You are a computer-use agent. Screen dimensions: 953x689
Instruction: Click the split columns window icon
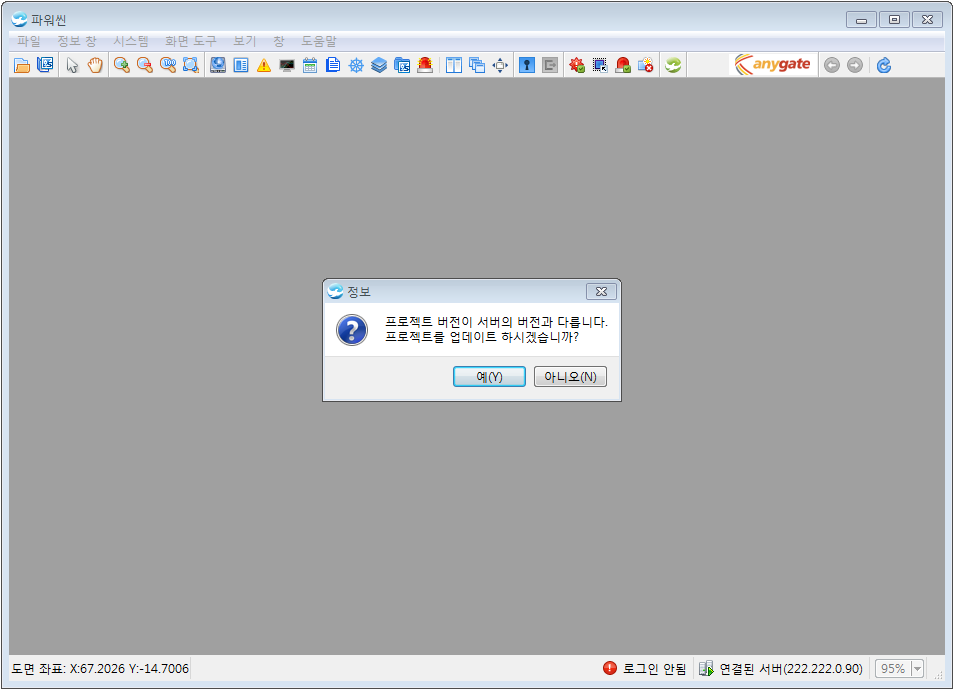pos(453,65)
